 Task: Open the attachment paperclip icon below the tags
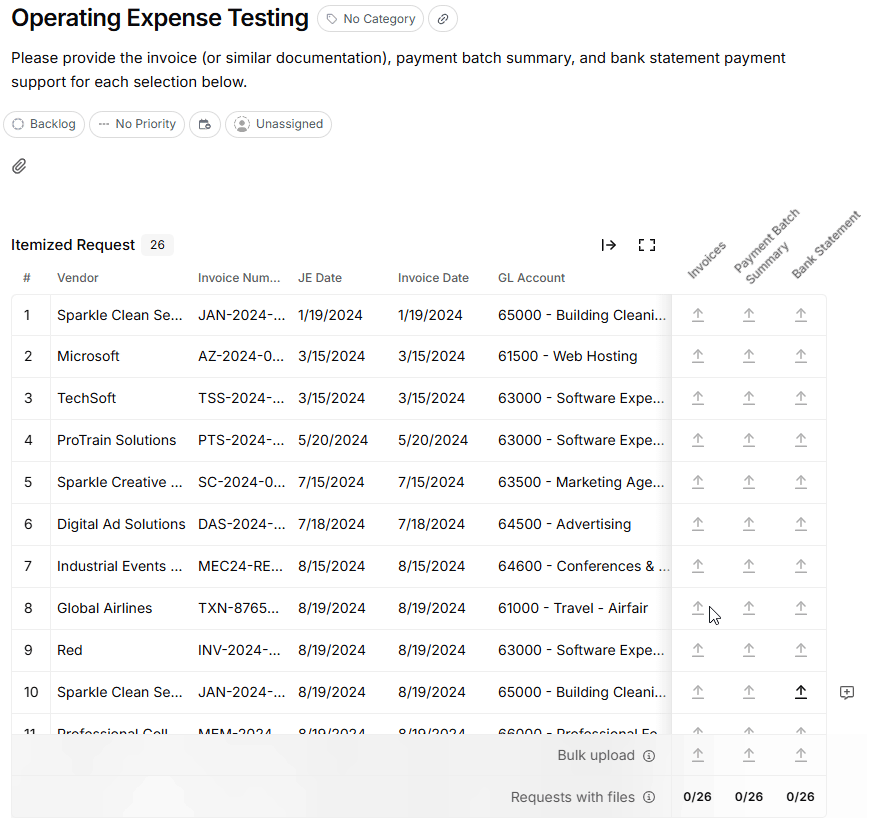(19, 166)
